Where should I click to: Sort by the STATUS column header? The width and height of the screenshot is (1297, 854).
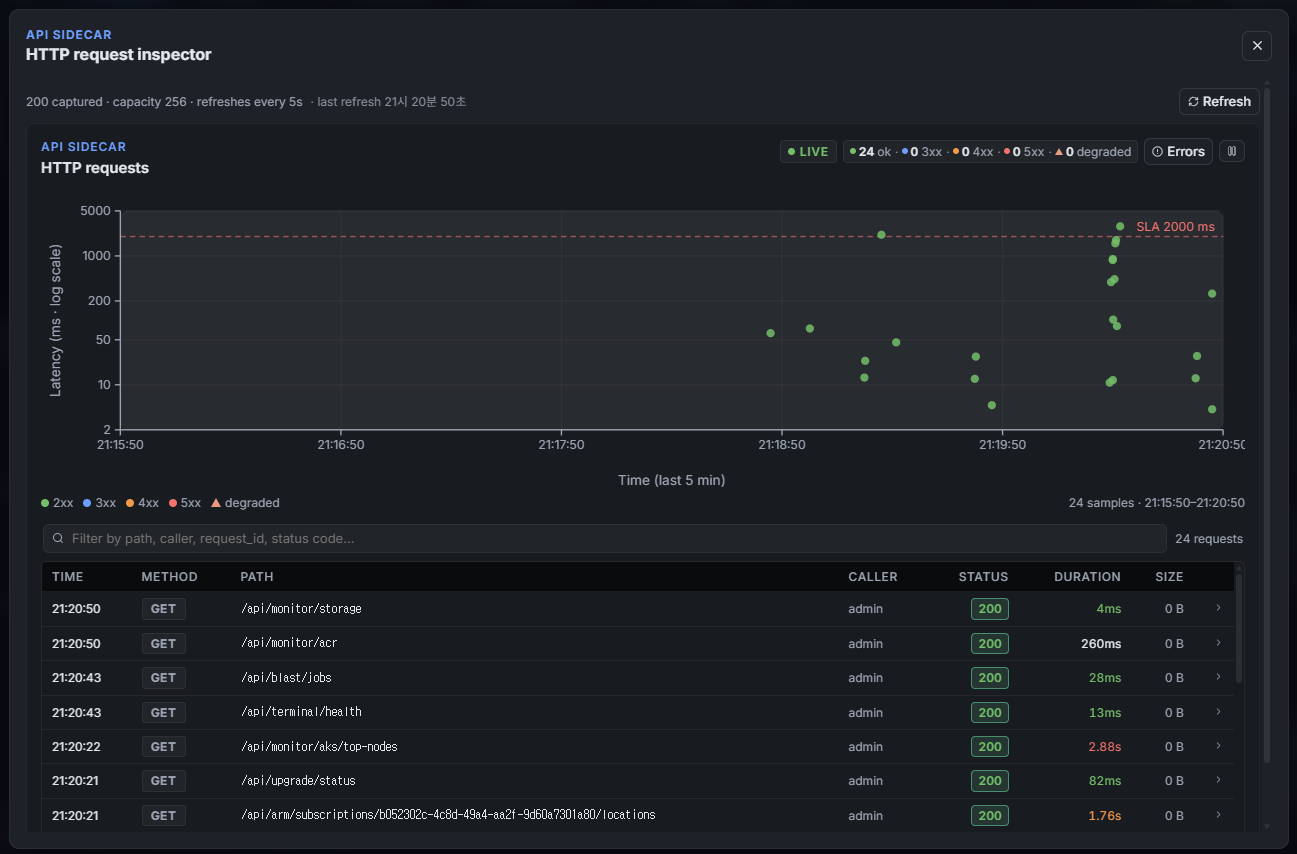(x=983, y=577)
